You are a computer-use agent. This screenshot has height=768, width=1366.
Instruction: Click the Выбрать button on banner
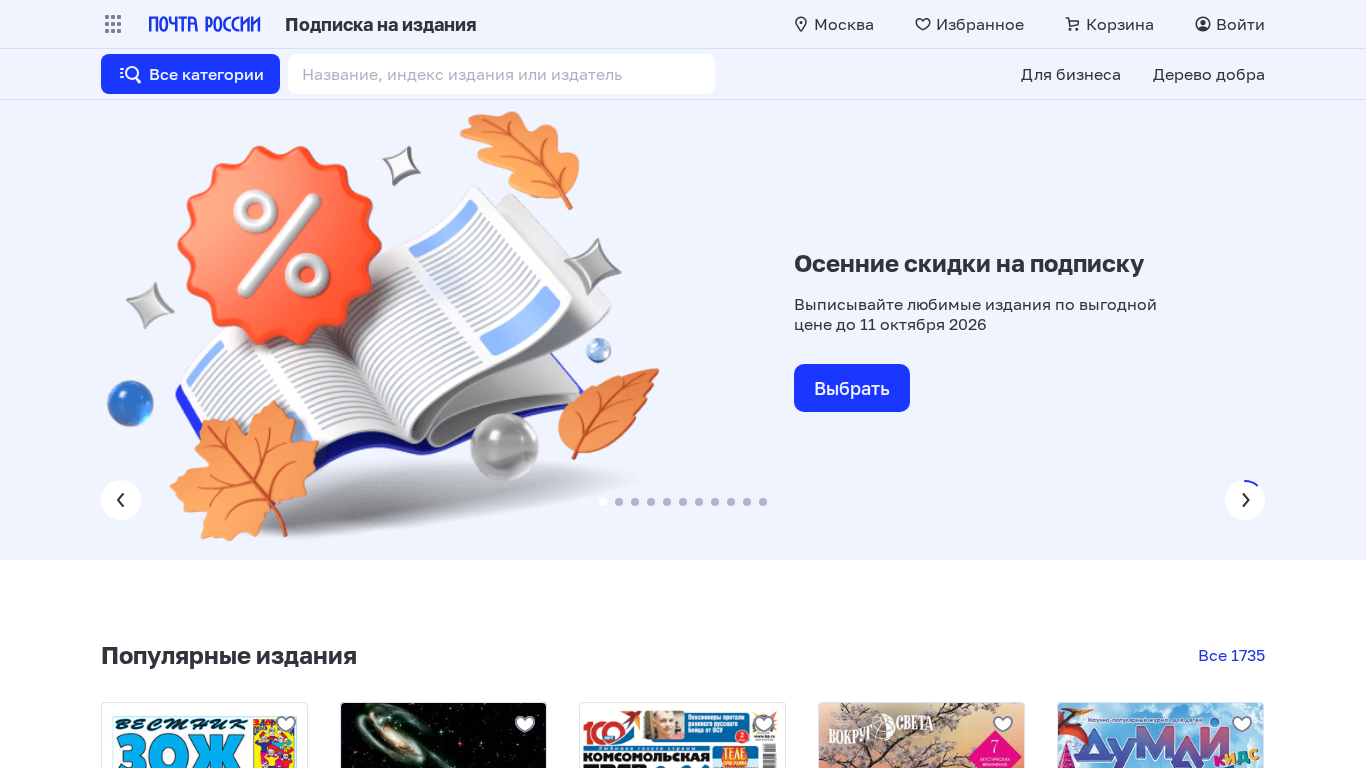click(852, 388)
